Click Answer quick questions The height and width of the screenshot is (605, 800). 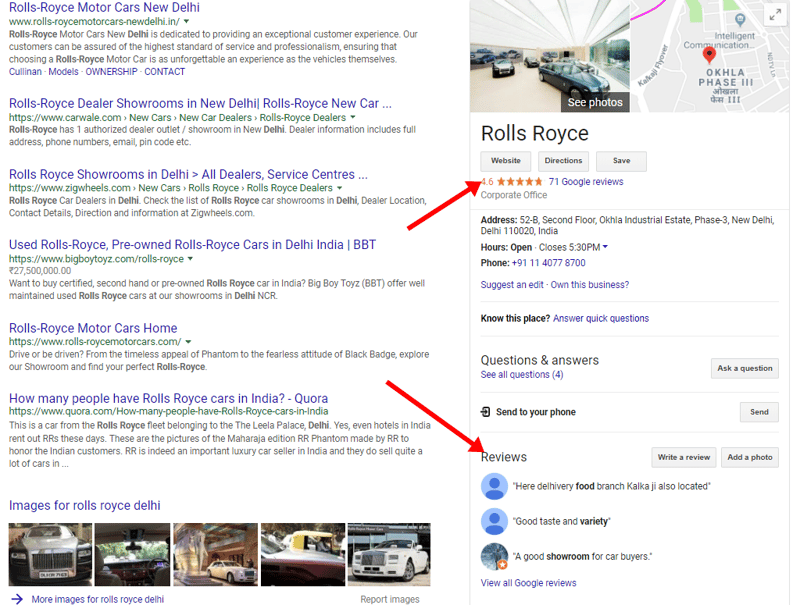point(601,318)
